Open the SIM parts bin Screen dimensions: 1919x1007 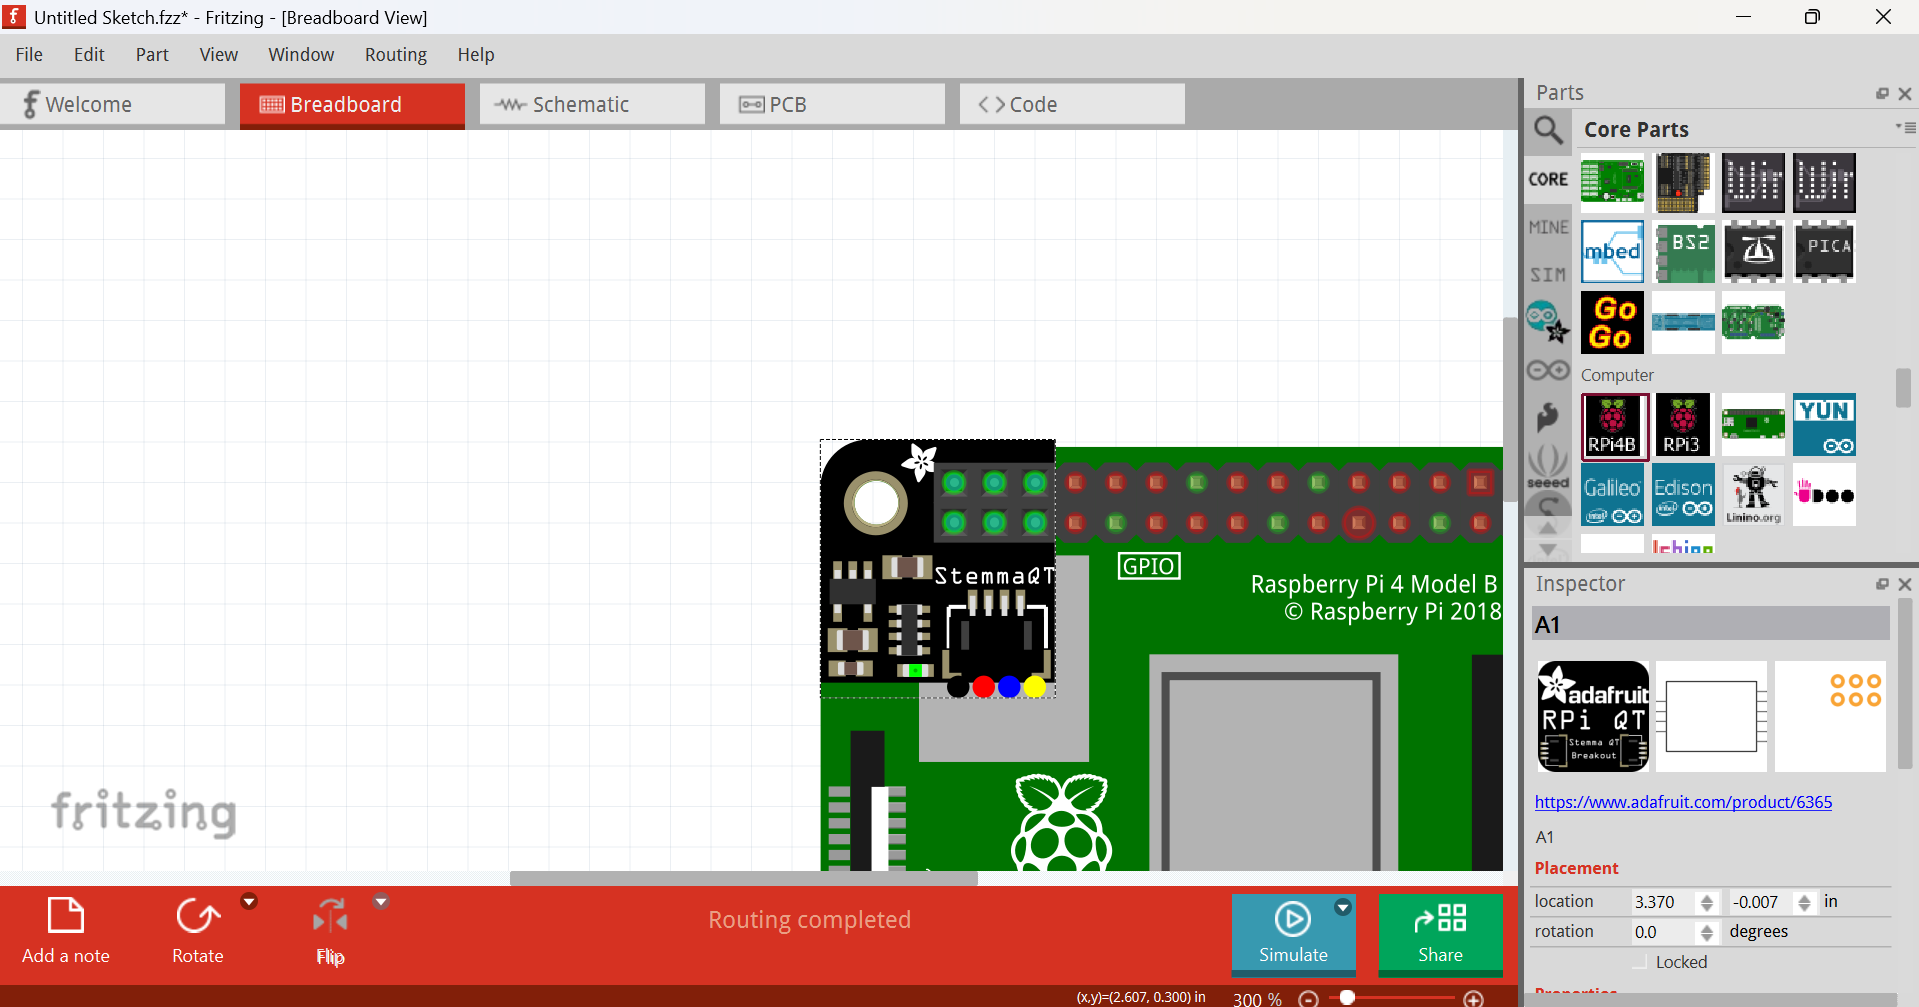[x=1548, y=274]
